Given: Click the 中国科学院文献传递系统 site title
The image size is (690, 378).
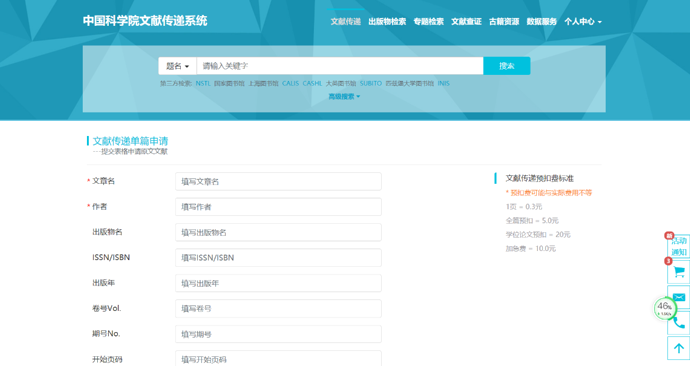Looking at the screenshot, I should click(x=145, y=21).
